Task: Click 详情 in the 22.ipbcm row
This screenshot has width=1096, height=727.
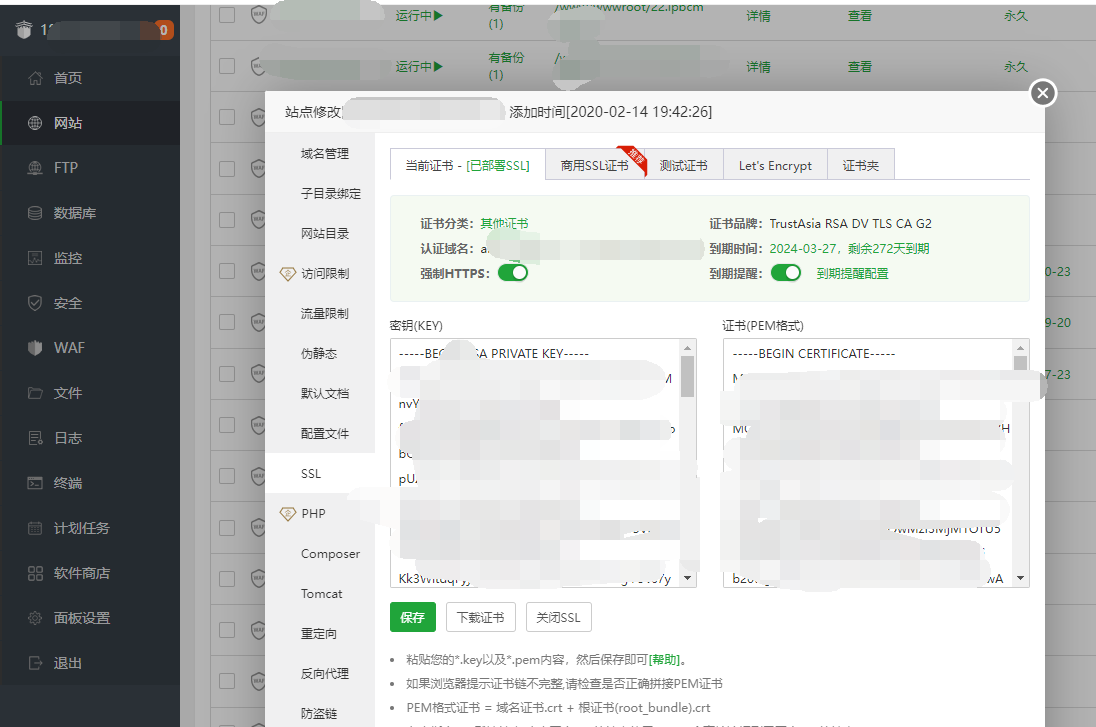Action: 758,15
